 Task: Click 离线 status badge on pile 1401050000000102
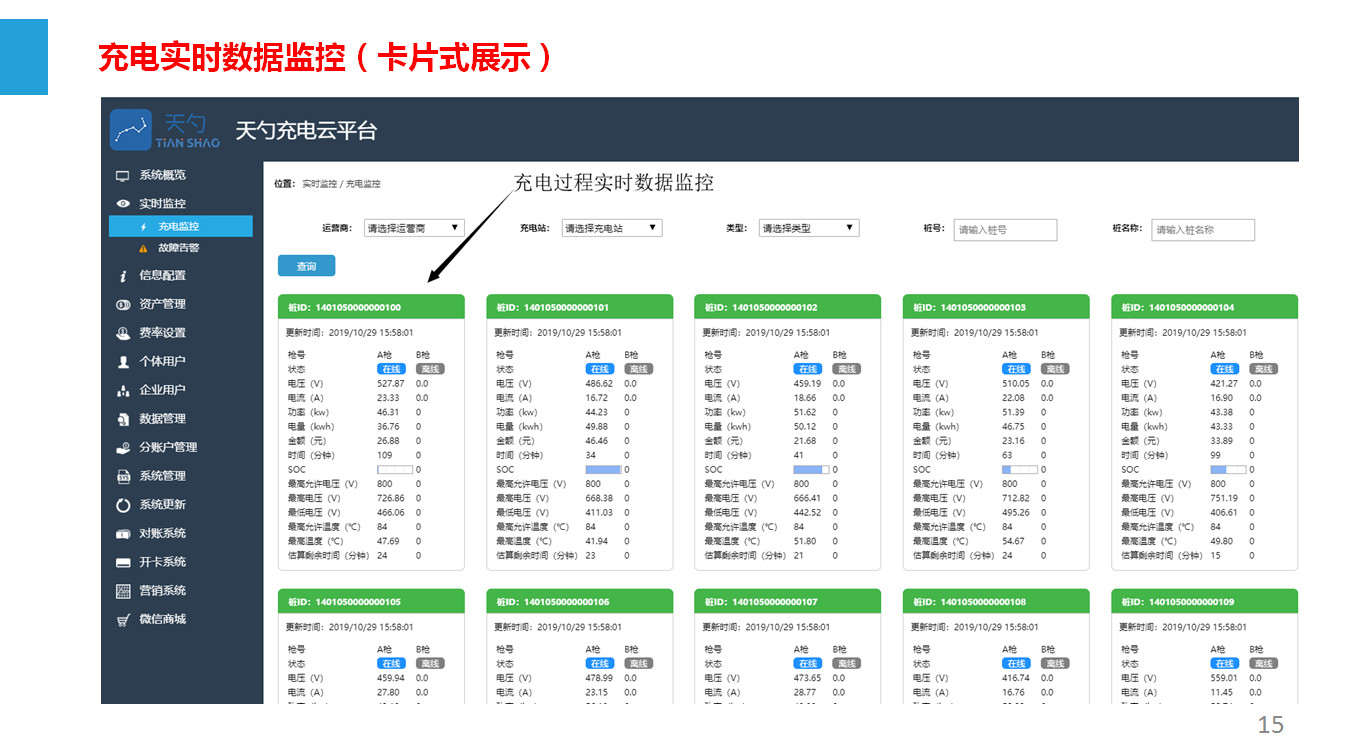847,369
